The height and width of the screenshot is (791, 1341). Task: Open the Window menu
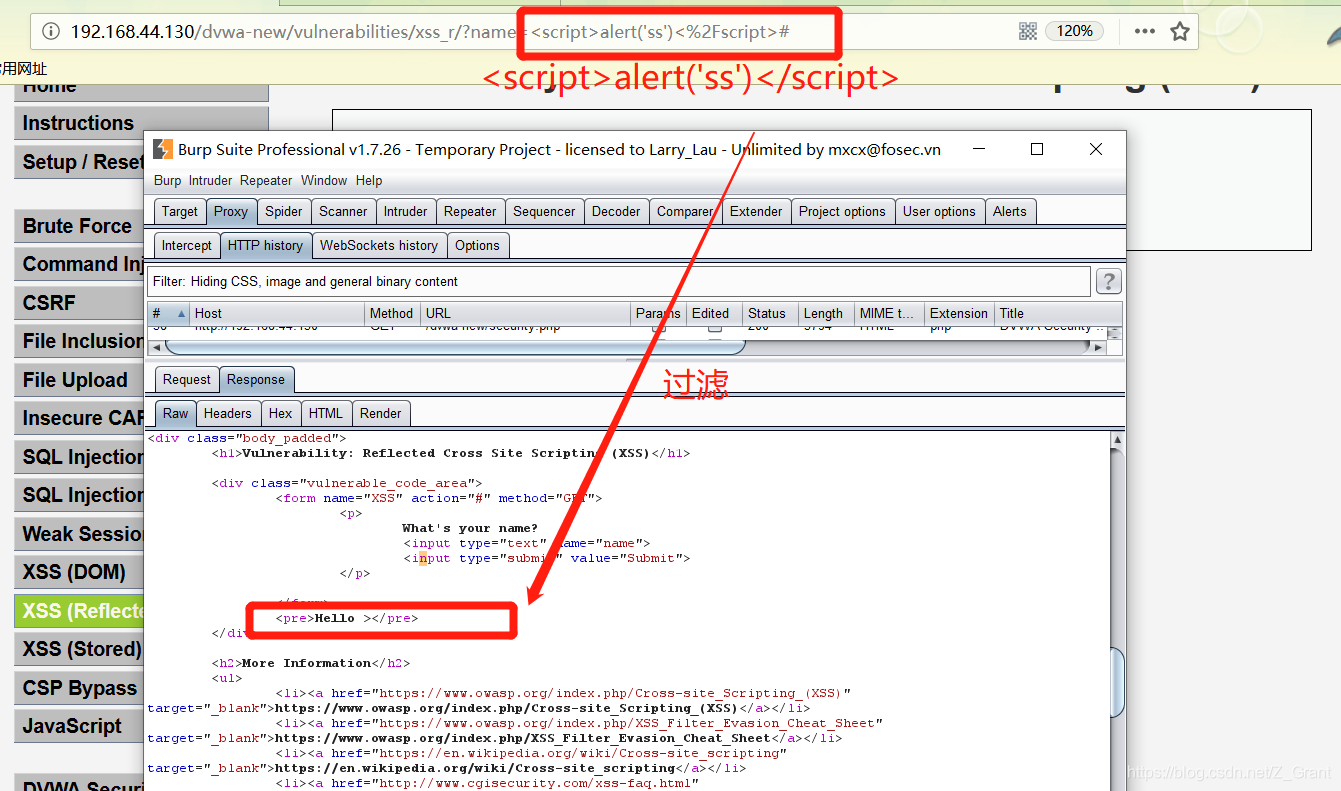click(x=324, y=180)
